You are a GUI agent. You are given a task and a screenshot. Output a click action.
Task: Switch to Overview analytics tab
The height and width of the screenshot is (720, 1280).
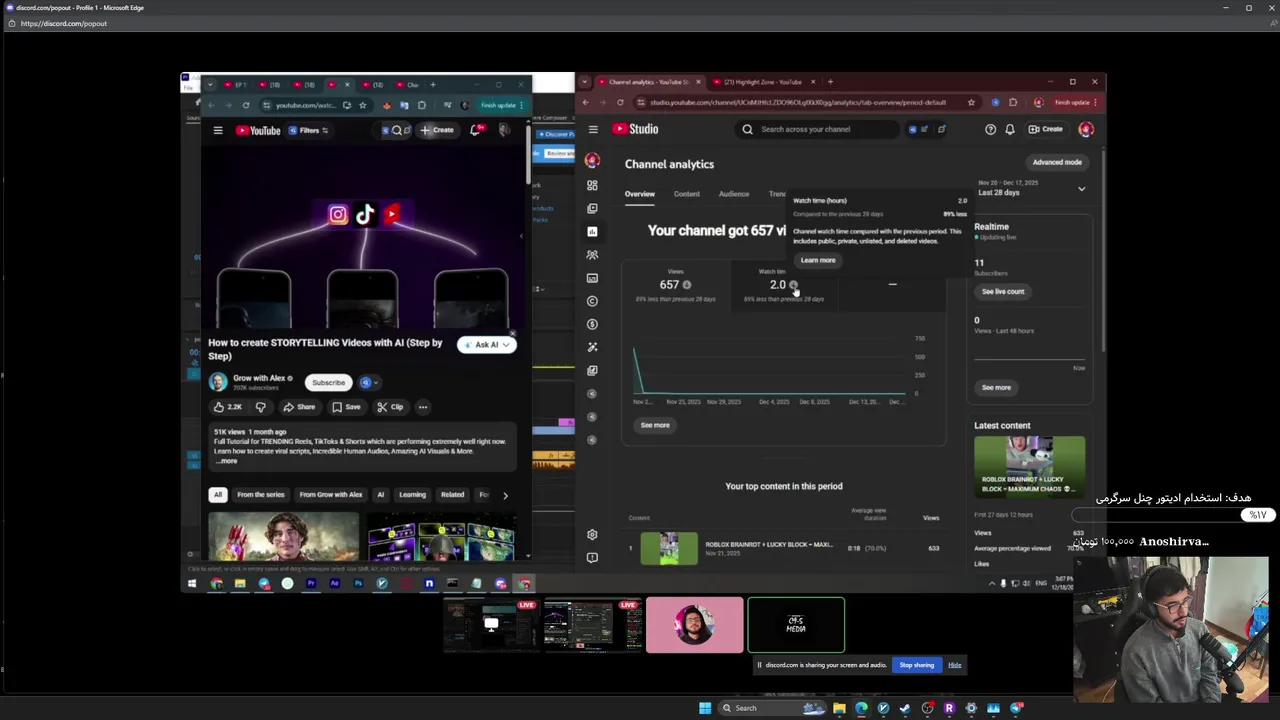coord(640,194)
